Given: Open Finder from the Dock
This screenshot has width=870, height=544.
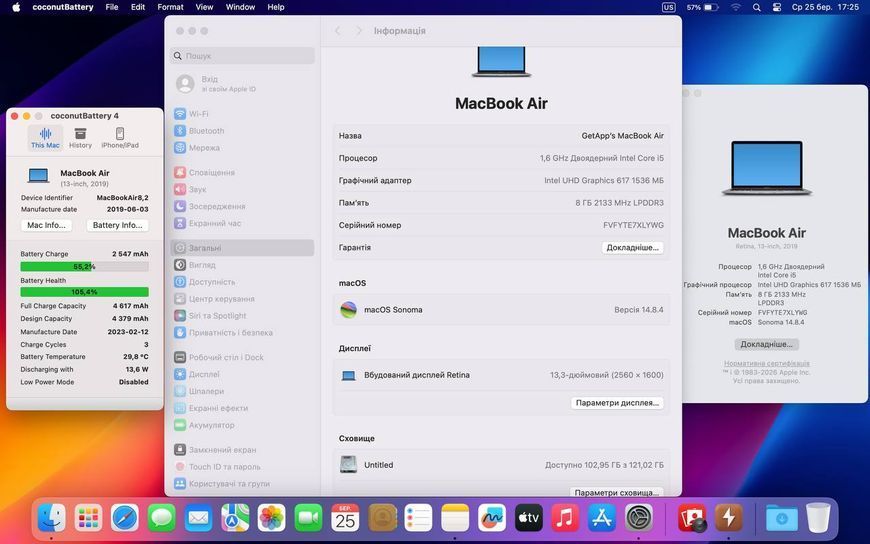Looking at the screenshot, I should point(52,518).
